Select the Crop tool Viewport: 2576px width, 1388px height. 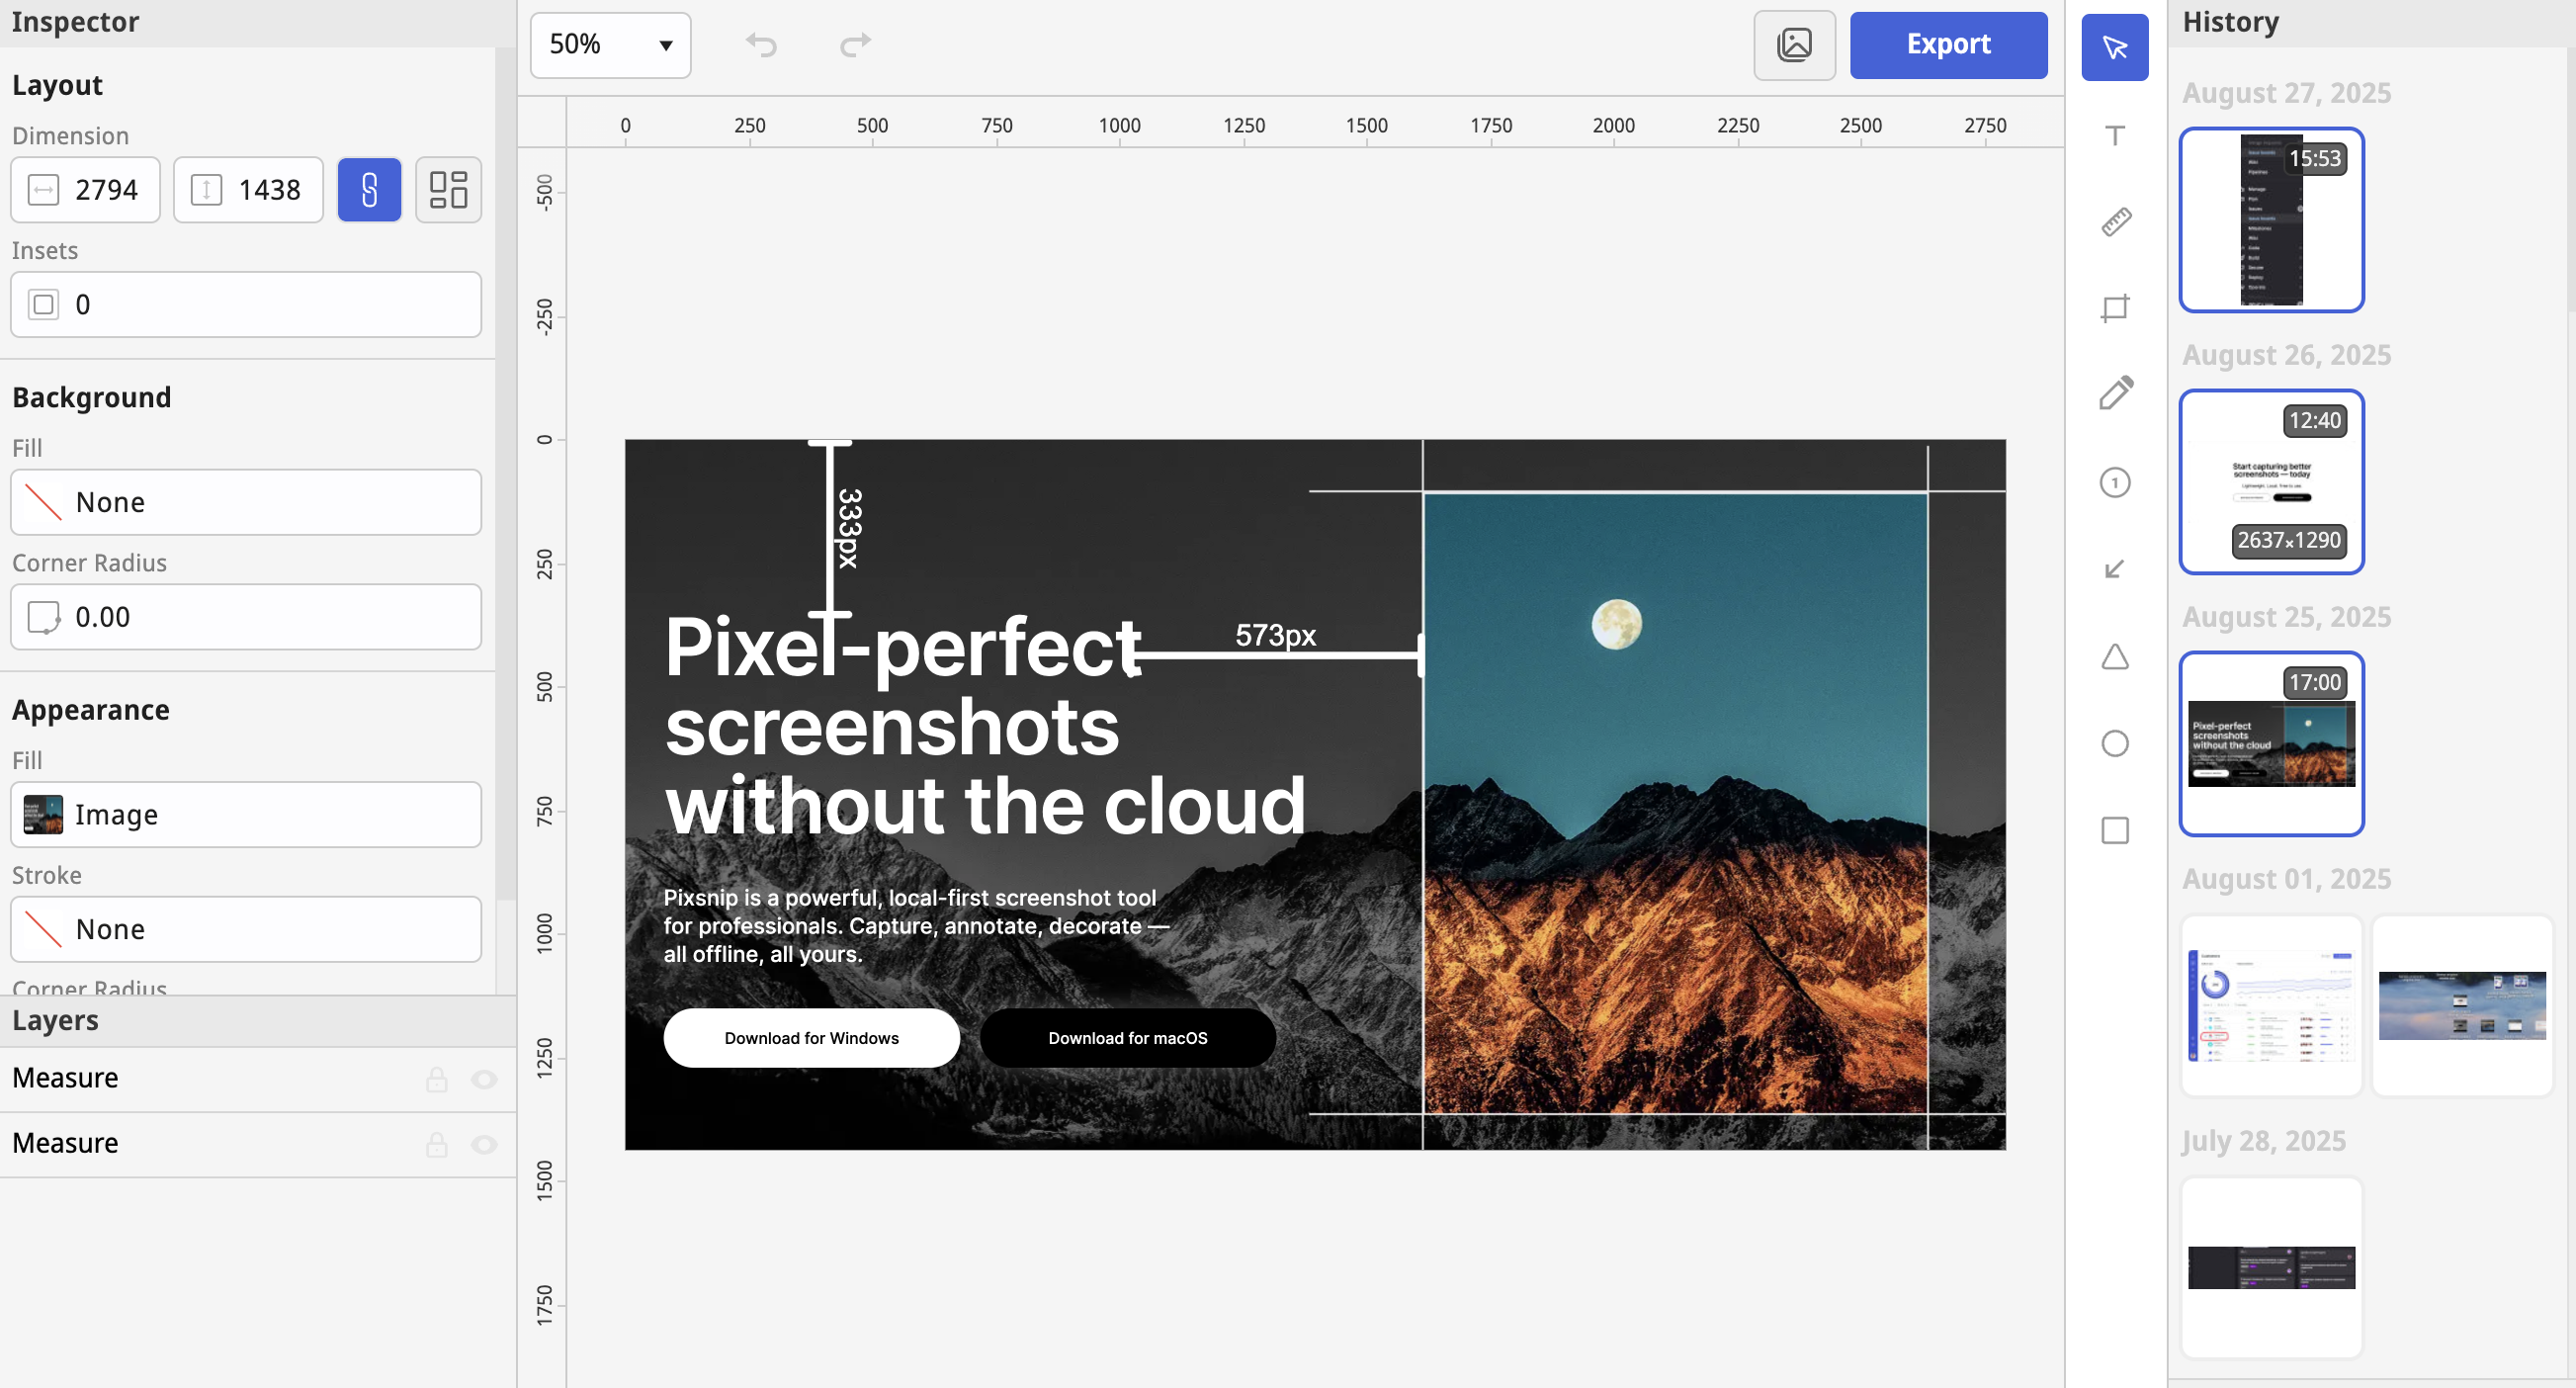2114,308
